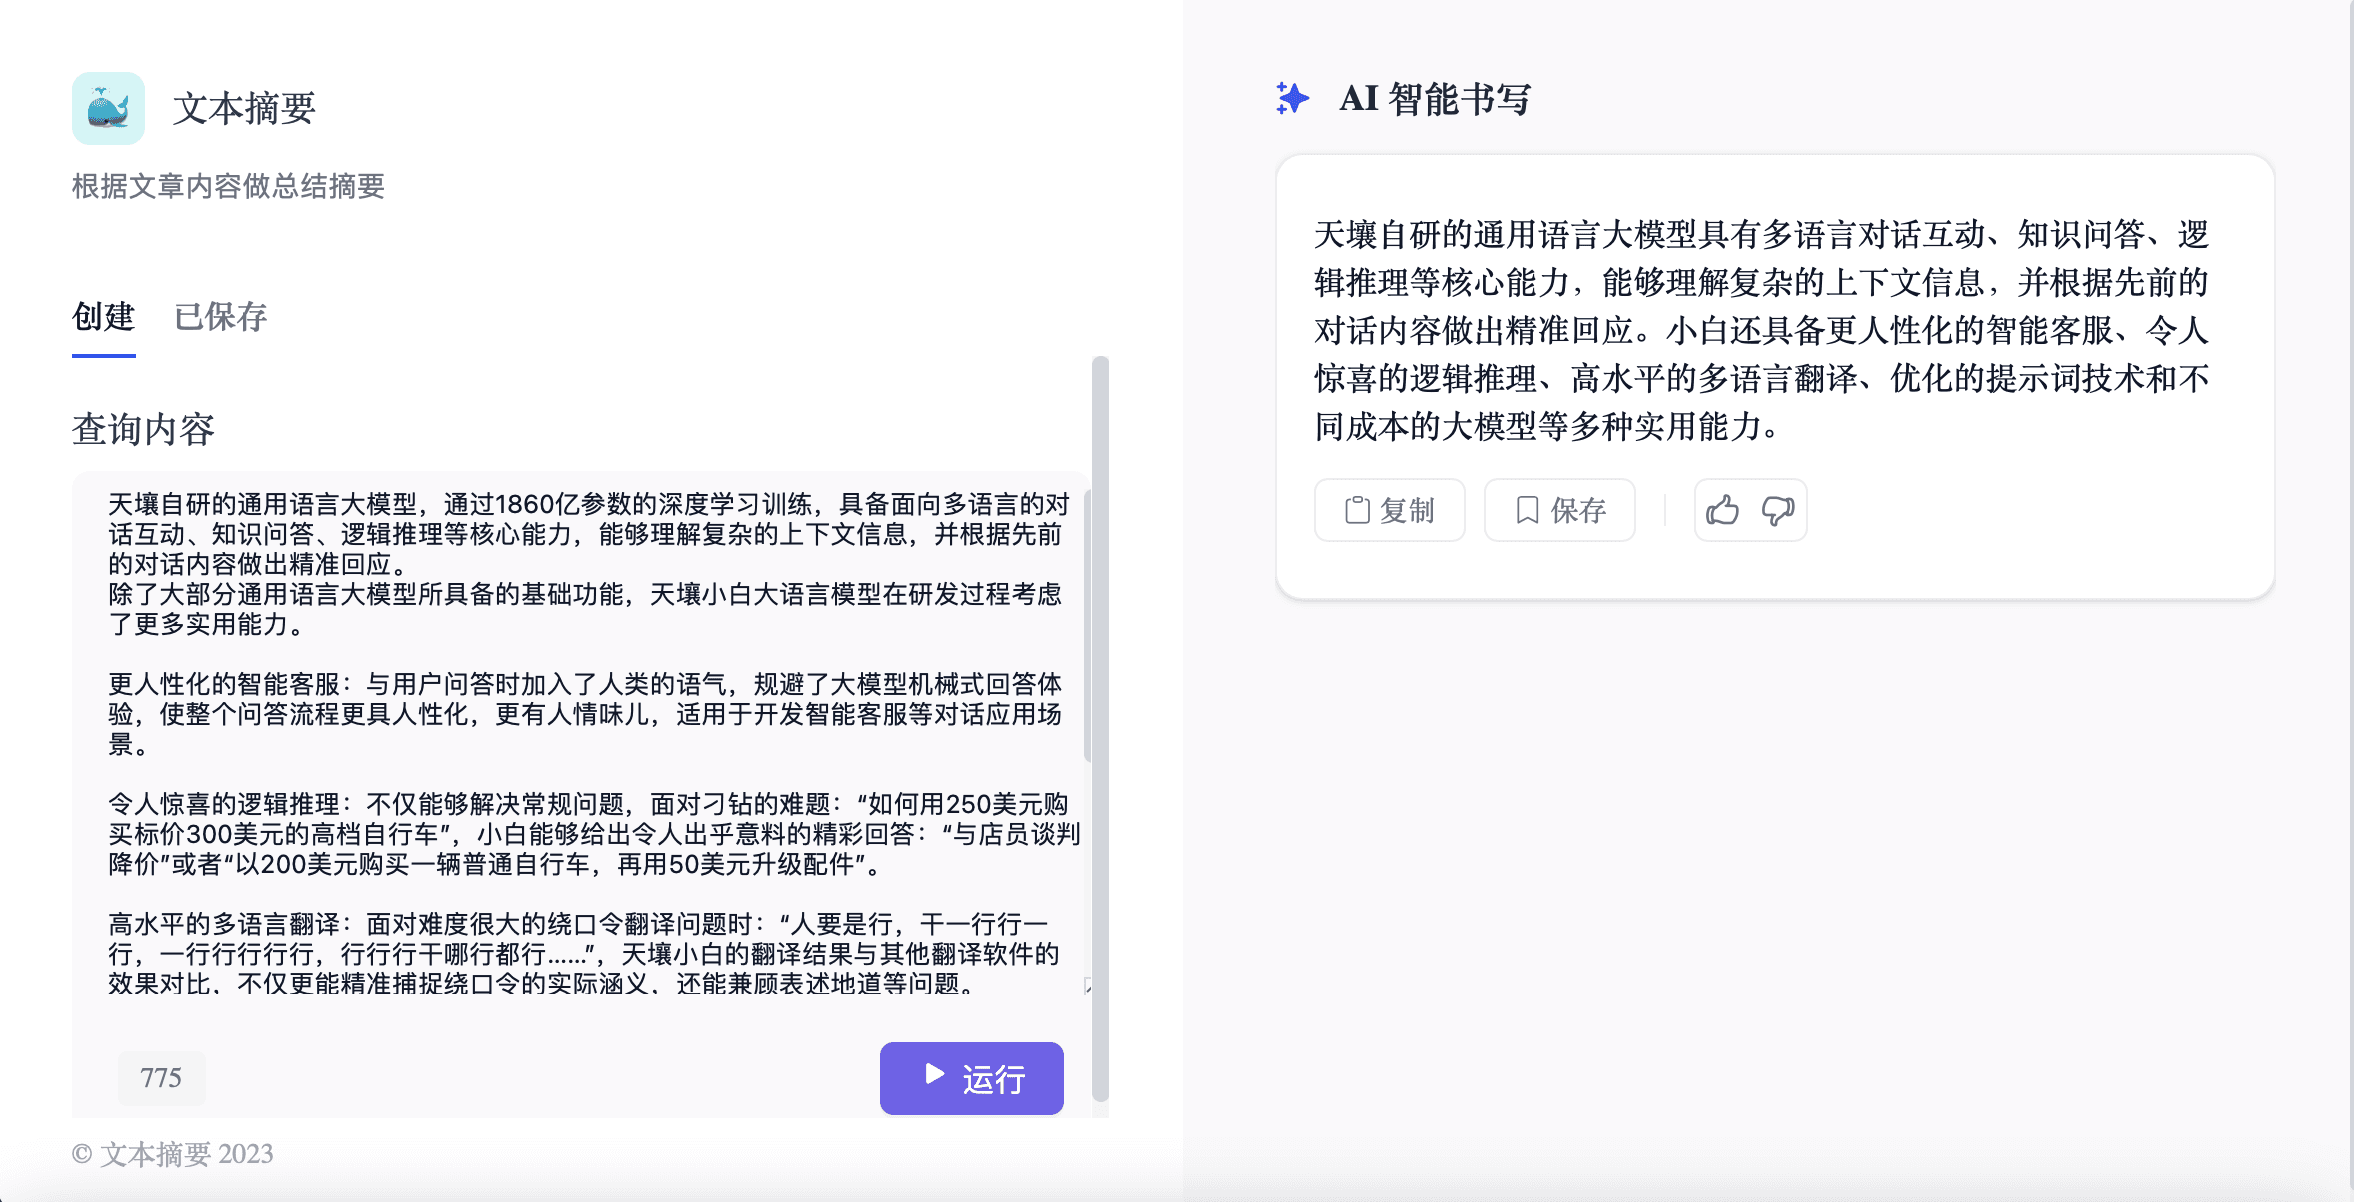Screen dimensions: 2354x1202
Task: Click the 775 character count badge
Action: [x=161, y=1078]
